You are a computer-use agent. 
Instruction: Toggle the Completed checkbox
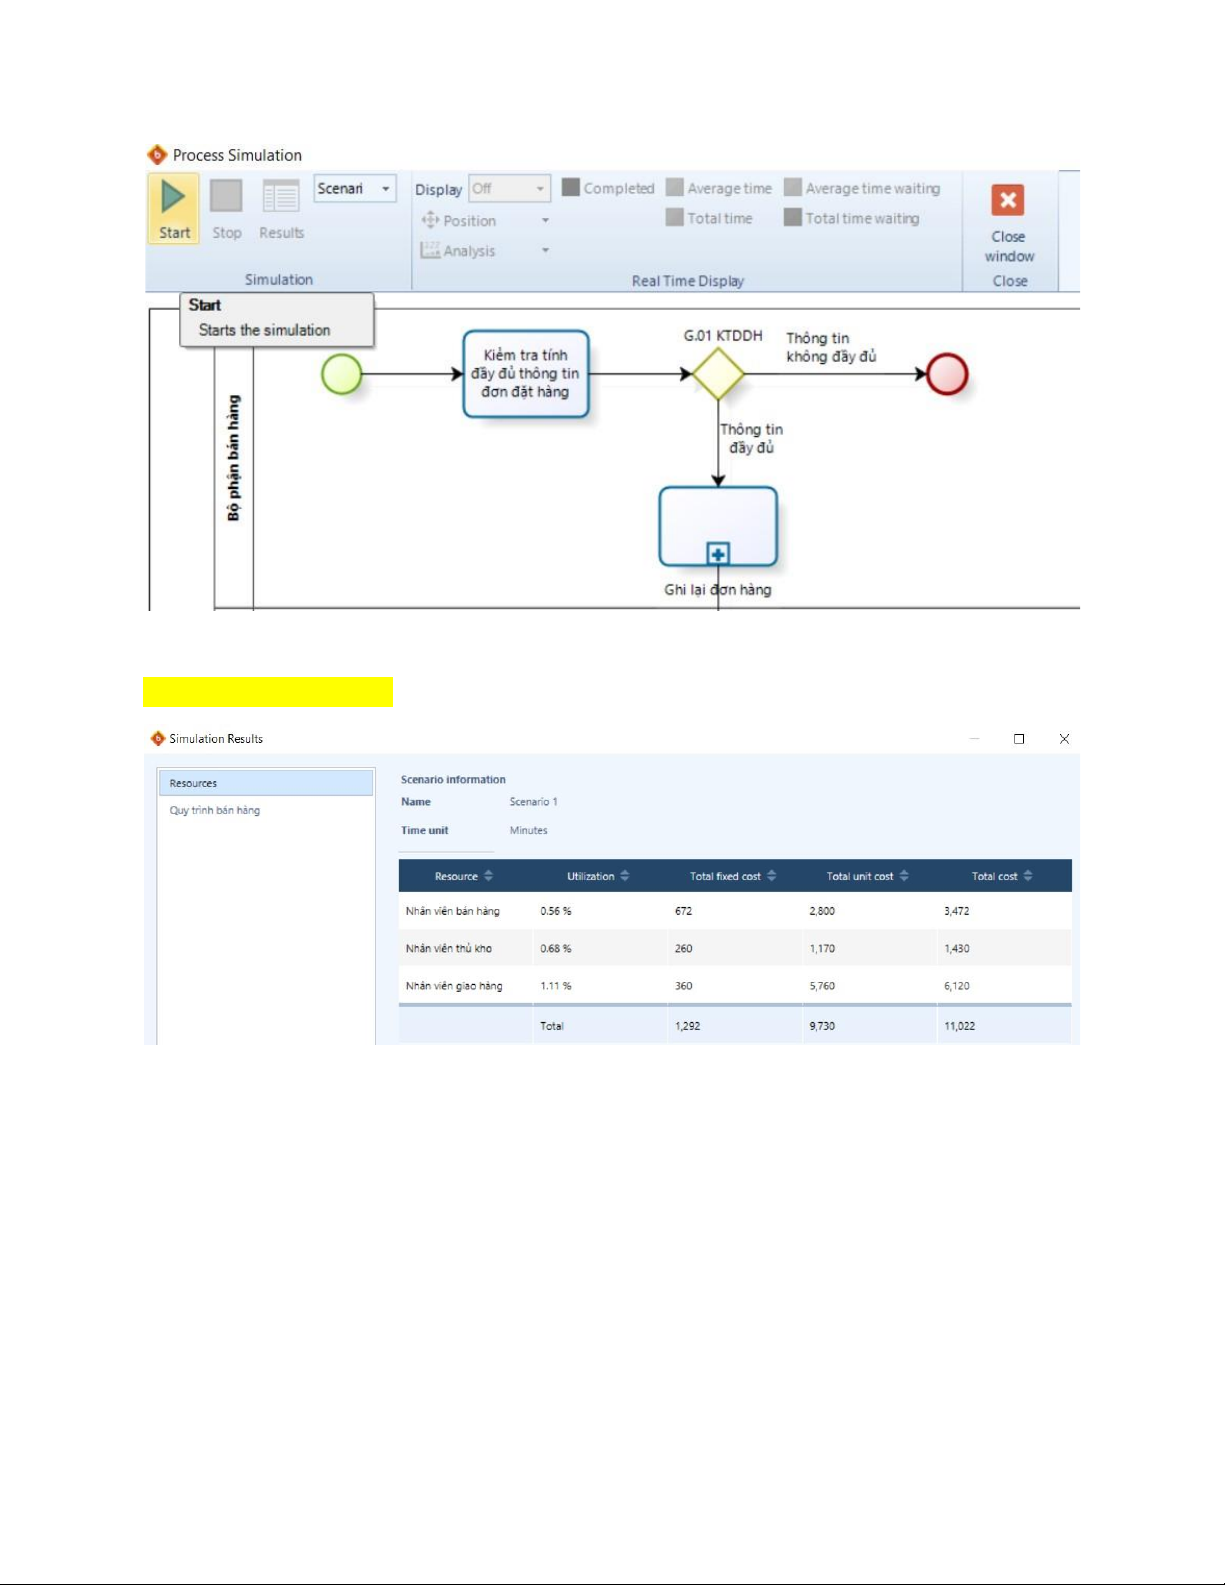coord(571,188)
